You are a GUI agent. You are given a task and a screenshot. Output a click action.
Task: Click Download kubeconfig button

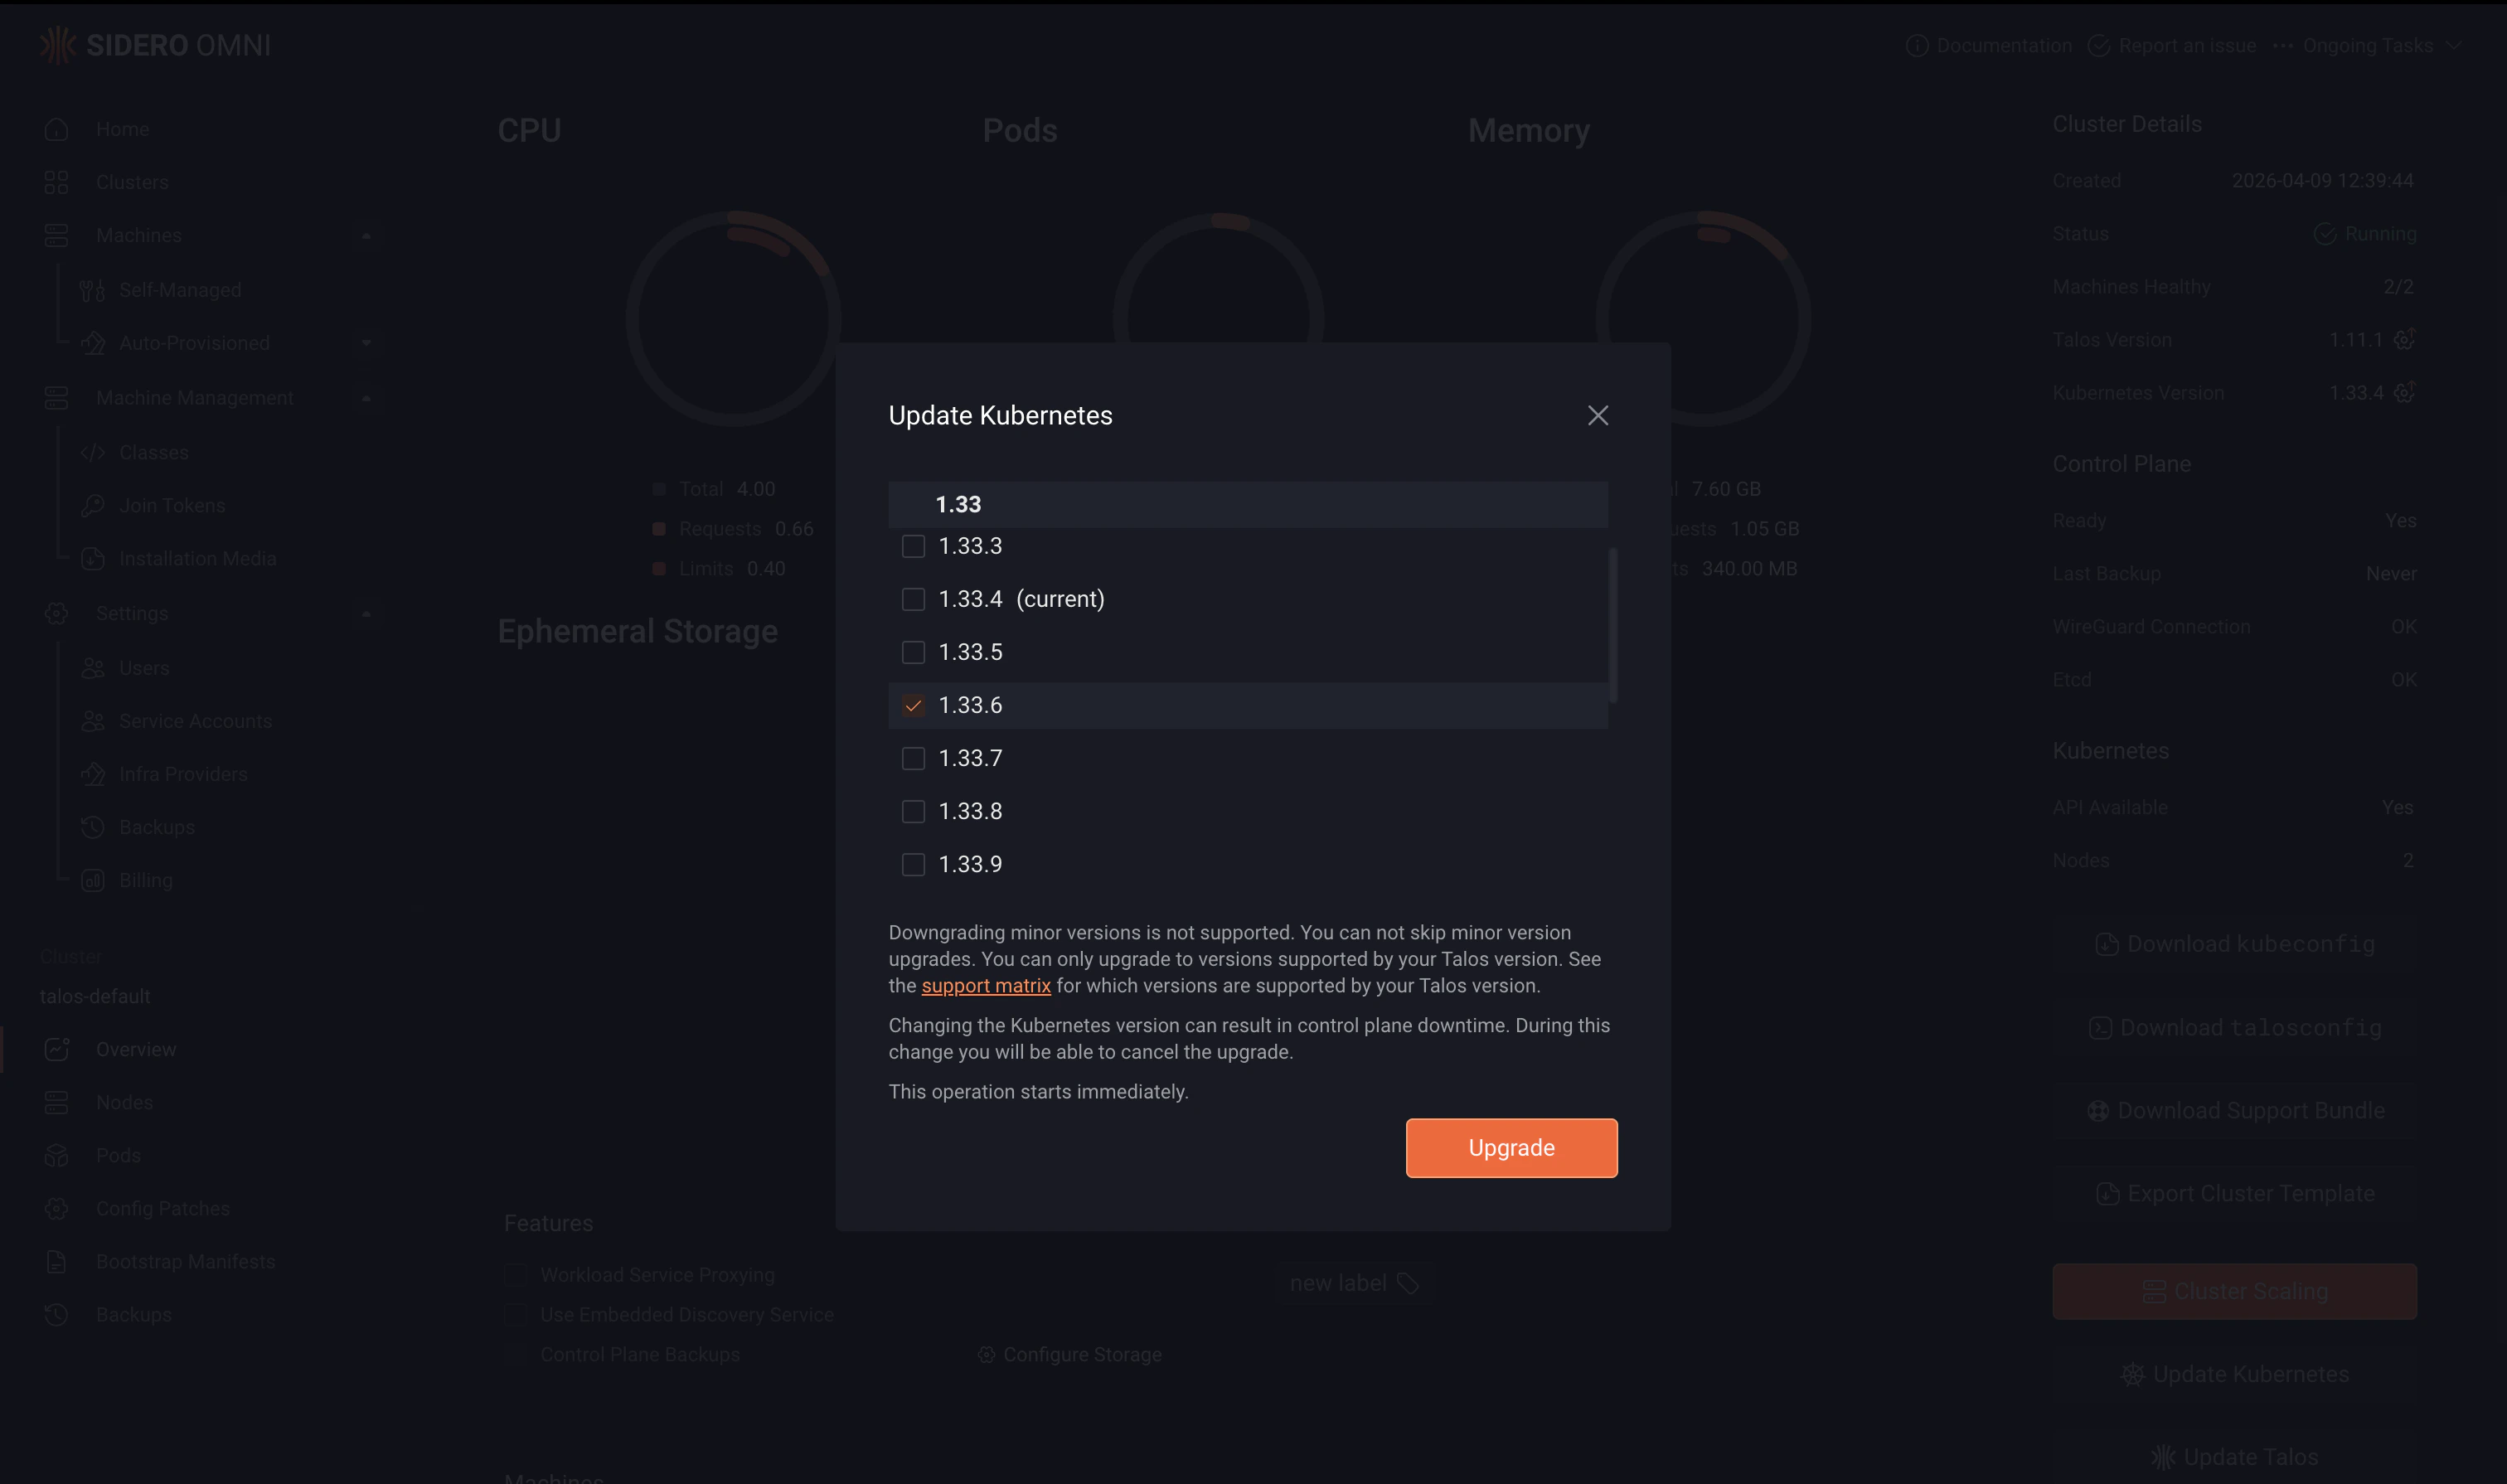(2234, 944)
